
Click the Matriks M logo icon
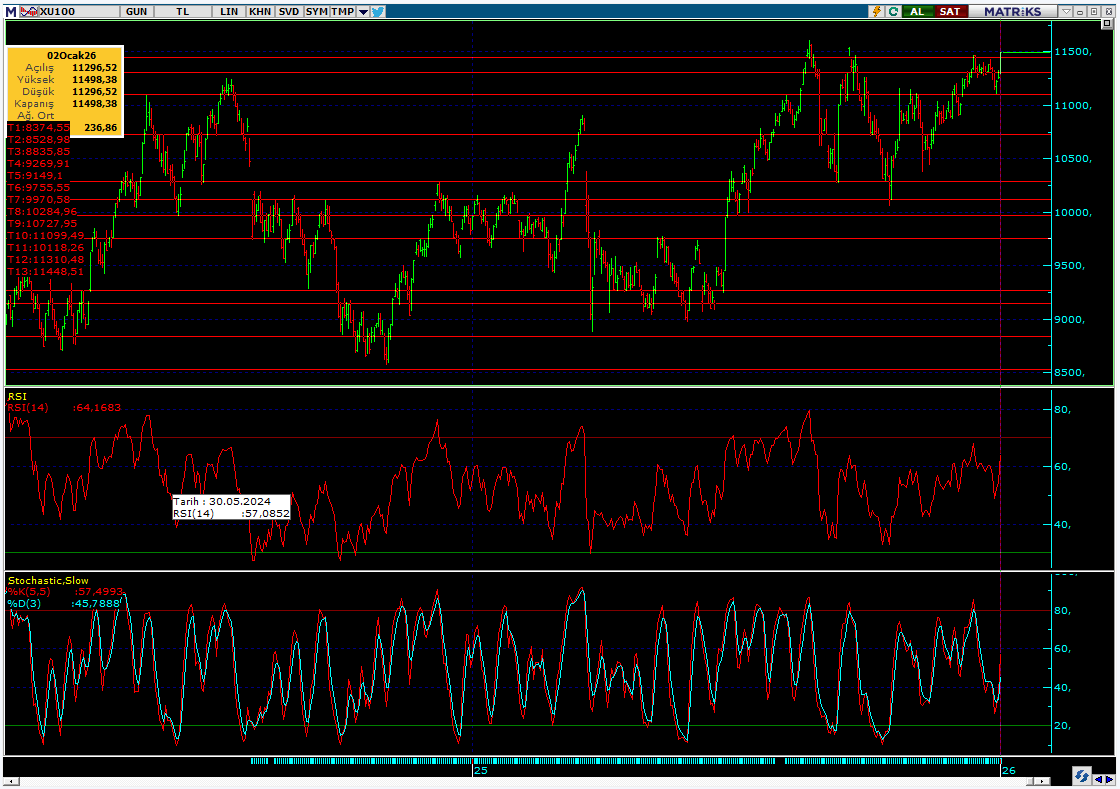pyautogui.click(x=11, y=11)
